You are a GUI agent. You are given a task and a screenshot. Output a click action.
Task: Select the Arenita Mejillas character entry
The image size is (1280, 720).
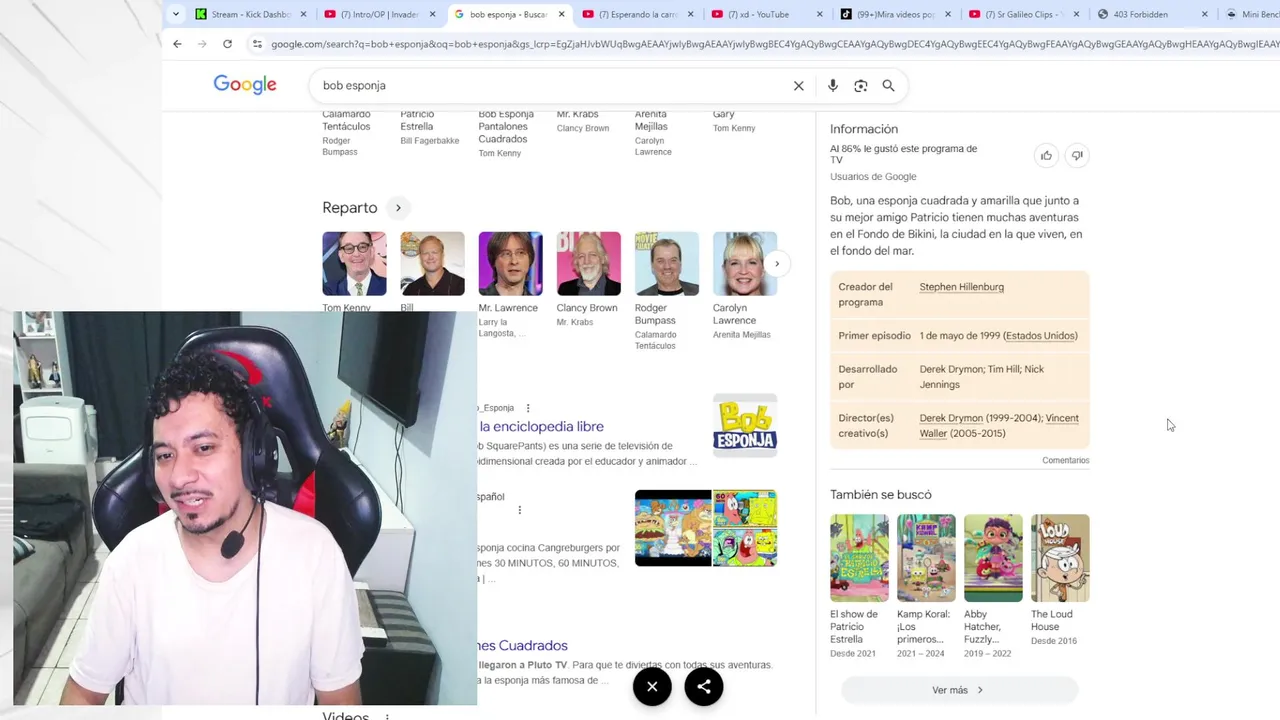tap(653, 132)
